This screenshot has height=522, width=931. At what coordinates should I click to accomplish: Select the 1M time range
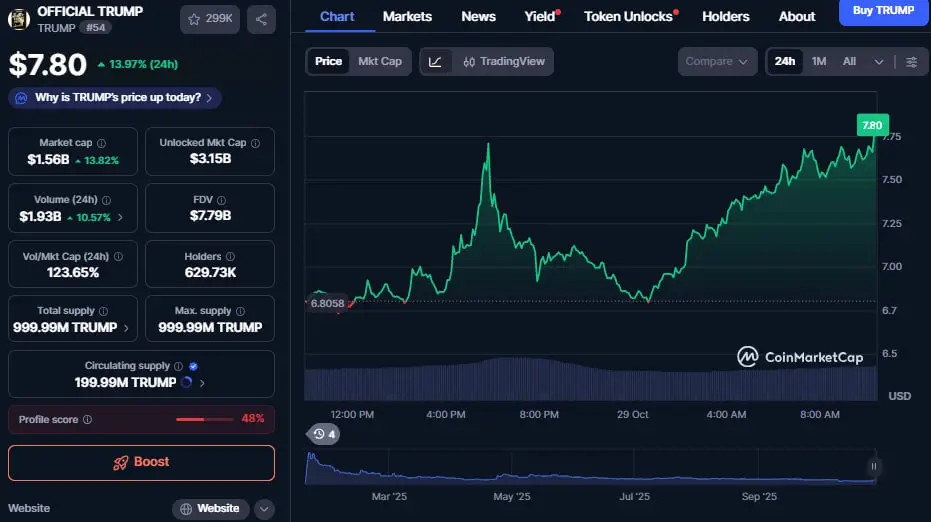(x=818, y=62)
